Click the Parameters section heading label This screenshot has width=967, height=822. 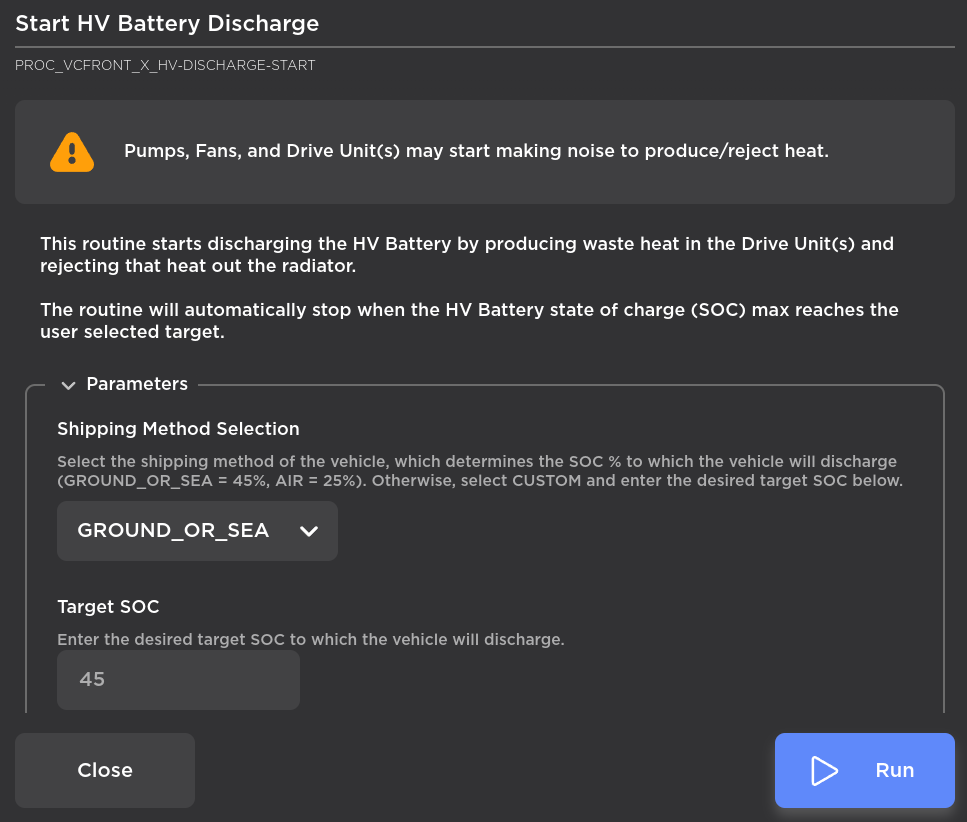point(137,384)
